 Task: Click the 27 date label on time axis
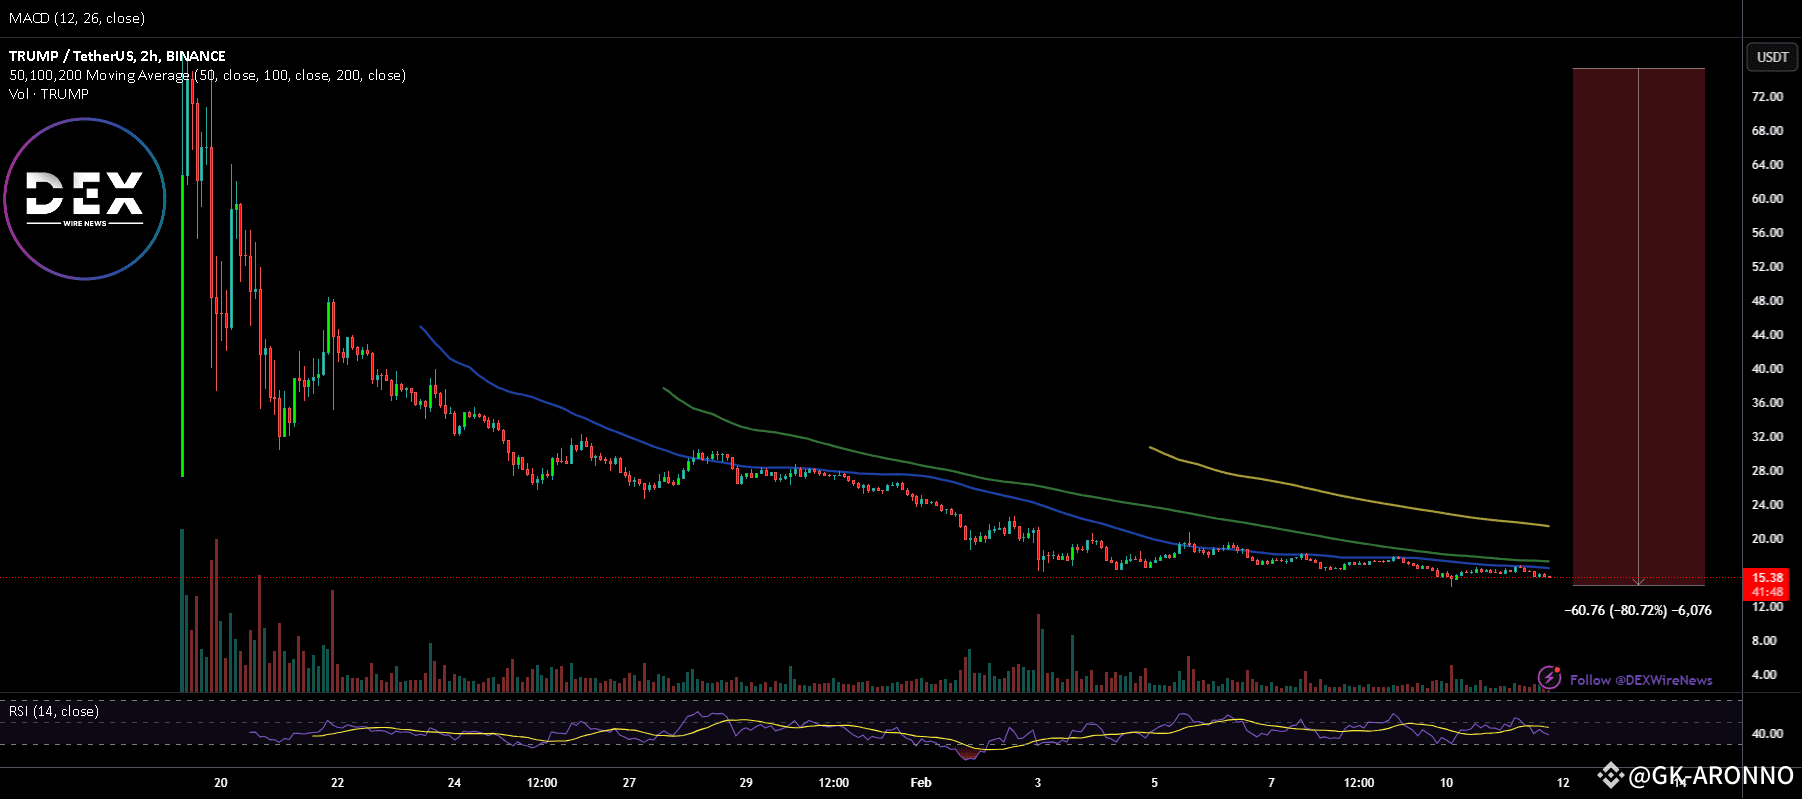click(x=629, y=782)
